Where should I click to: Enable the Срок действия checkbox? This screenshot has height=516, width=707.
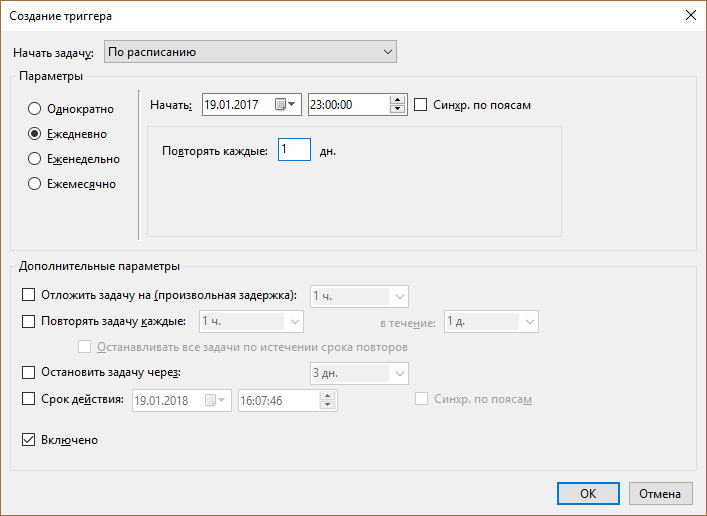tap(28, 399)
